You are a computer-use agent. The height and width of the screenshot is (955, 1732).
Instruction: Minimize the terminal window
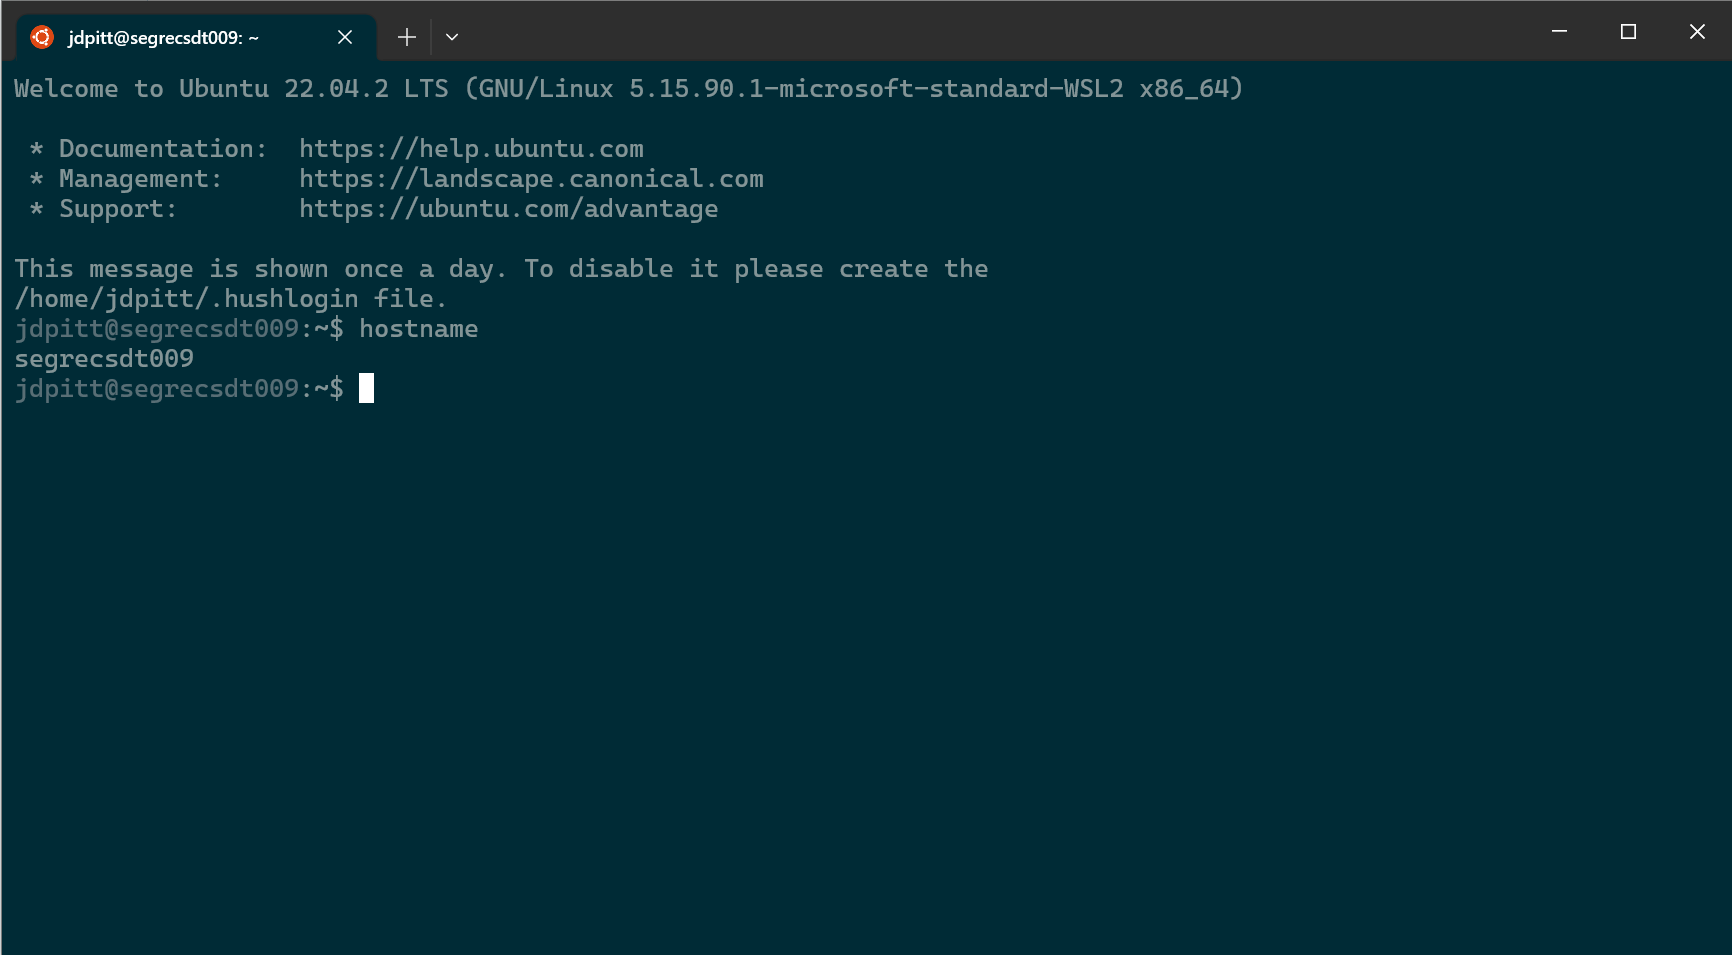click(1559, 32)
